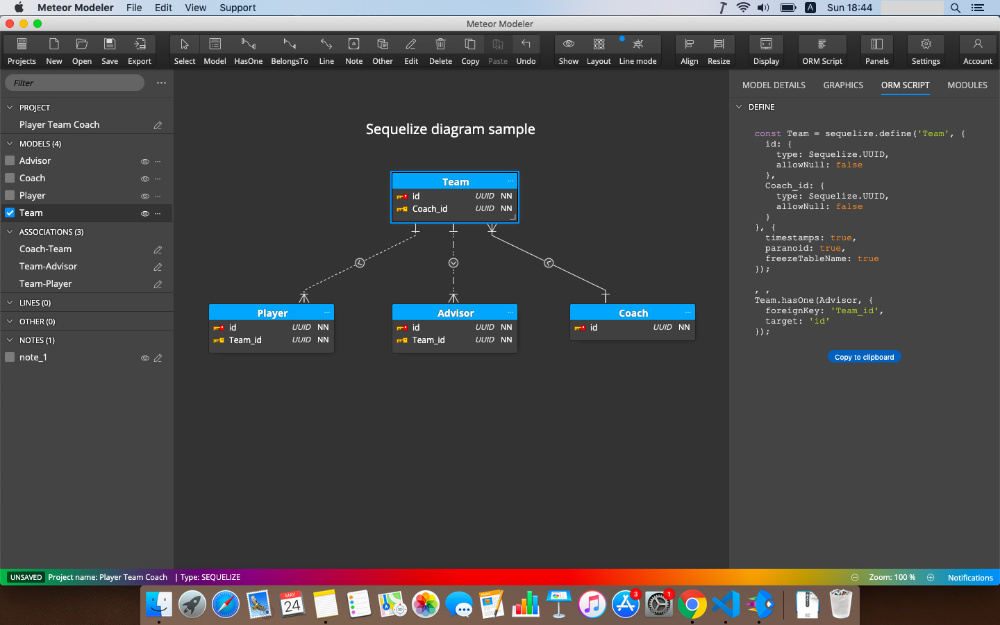Toggle visibility of the Team model

[x=145, y=213]
